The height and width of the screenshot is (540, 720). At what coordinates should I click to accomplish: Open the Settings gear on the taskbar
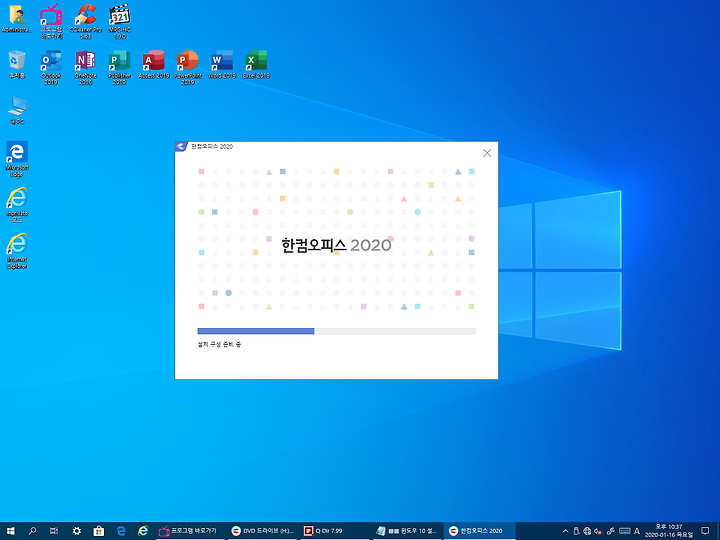click(77, 531)
